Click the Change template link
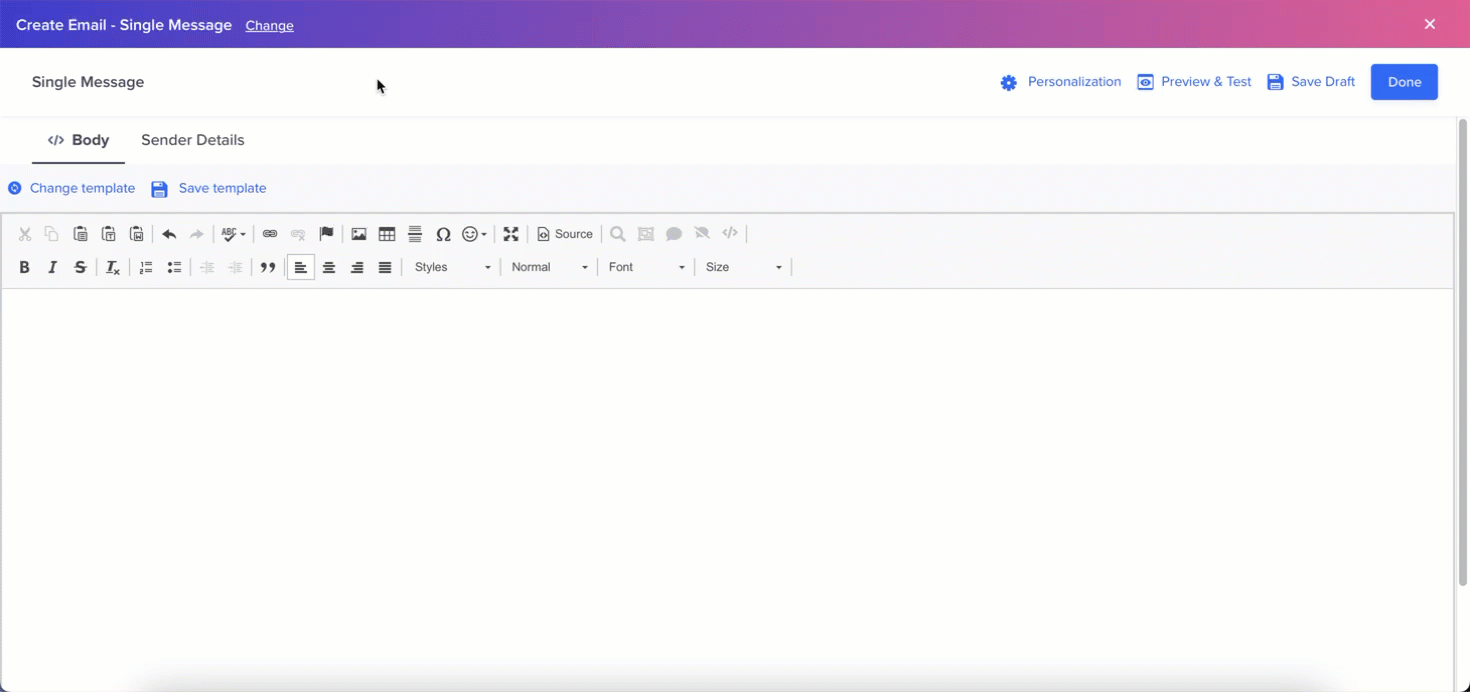1470x692 pixels. tap(71, 188)
